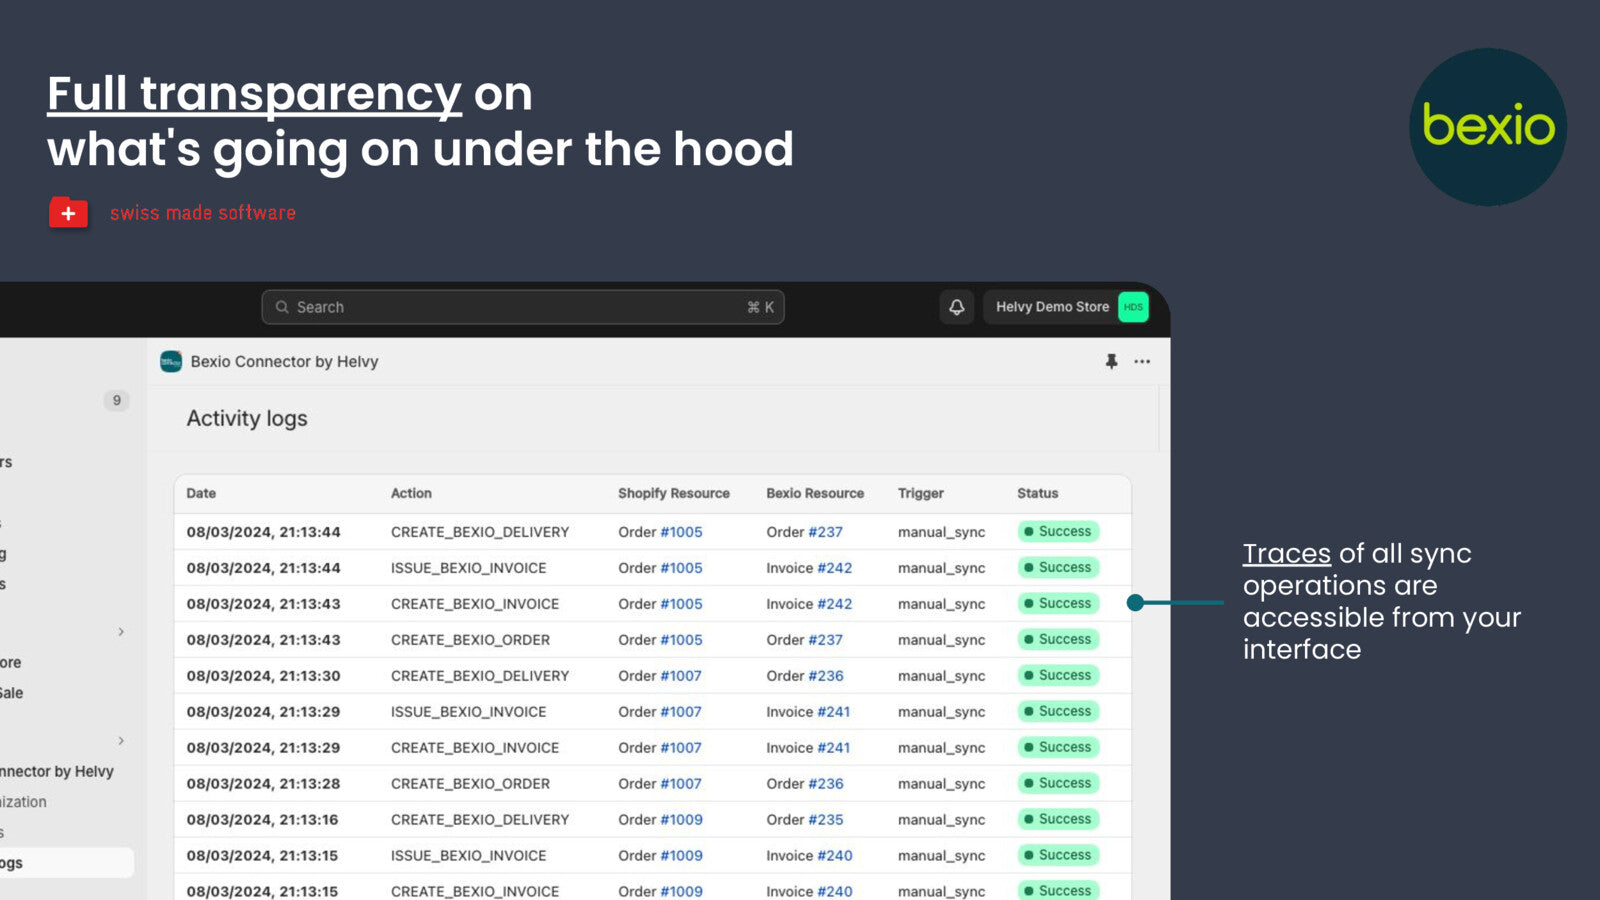Open the 'Sale' sidebar item
The image size is (1600, 900).
pyautogui.click(x=12, y=693)
